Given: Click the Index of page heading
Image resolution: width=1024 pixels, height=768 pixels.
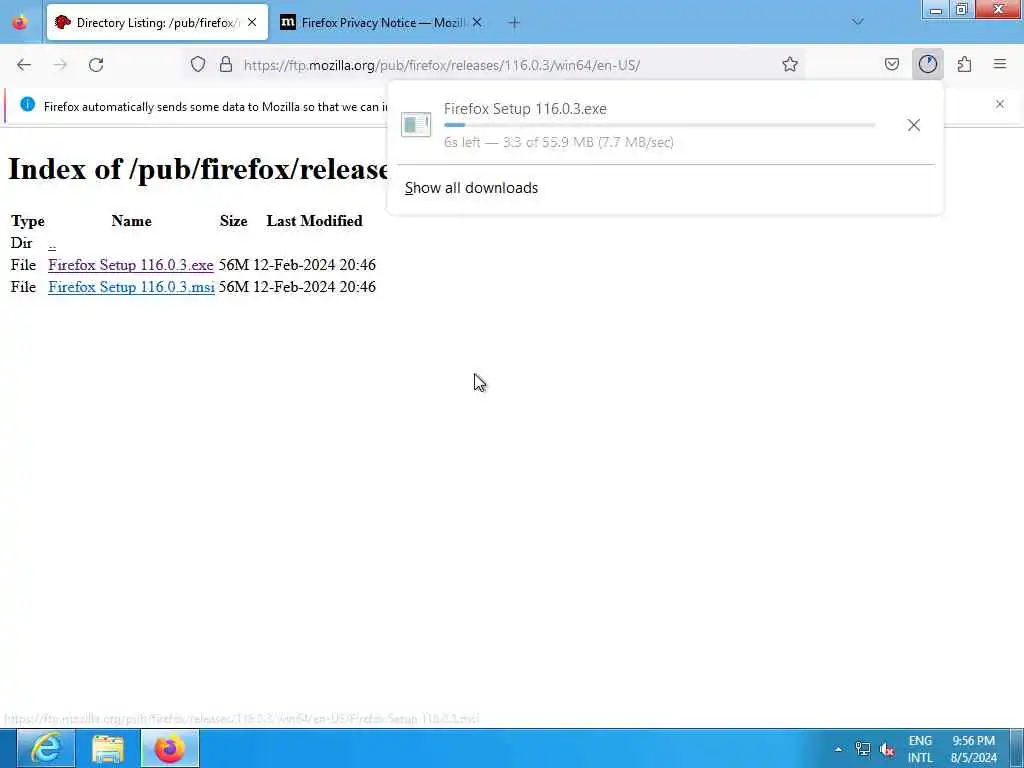Looking at the screenshot, I should pos(199,169).
